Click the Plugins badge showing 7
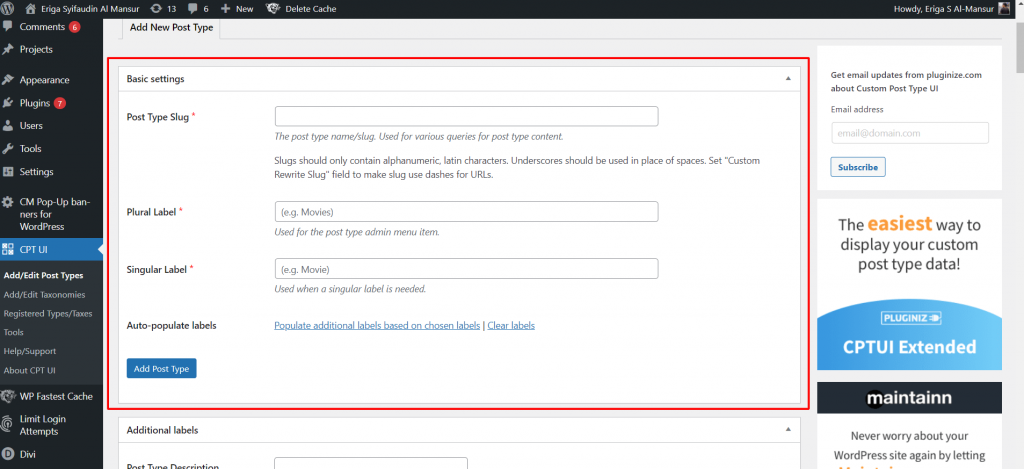Image resolution: width=1024 pixels, height=469 pixels. pyautogui.click(x=60, y=103)
